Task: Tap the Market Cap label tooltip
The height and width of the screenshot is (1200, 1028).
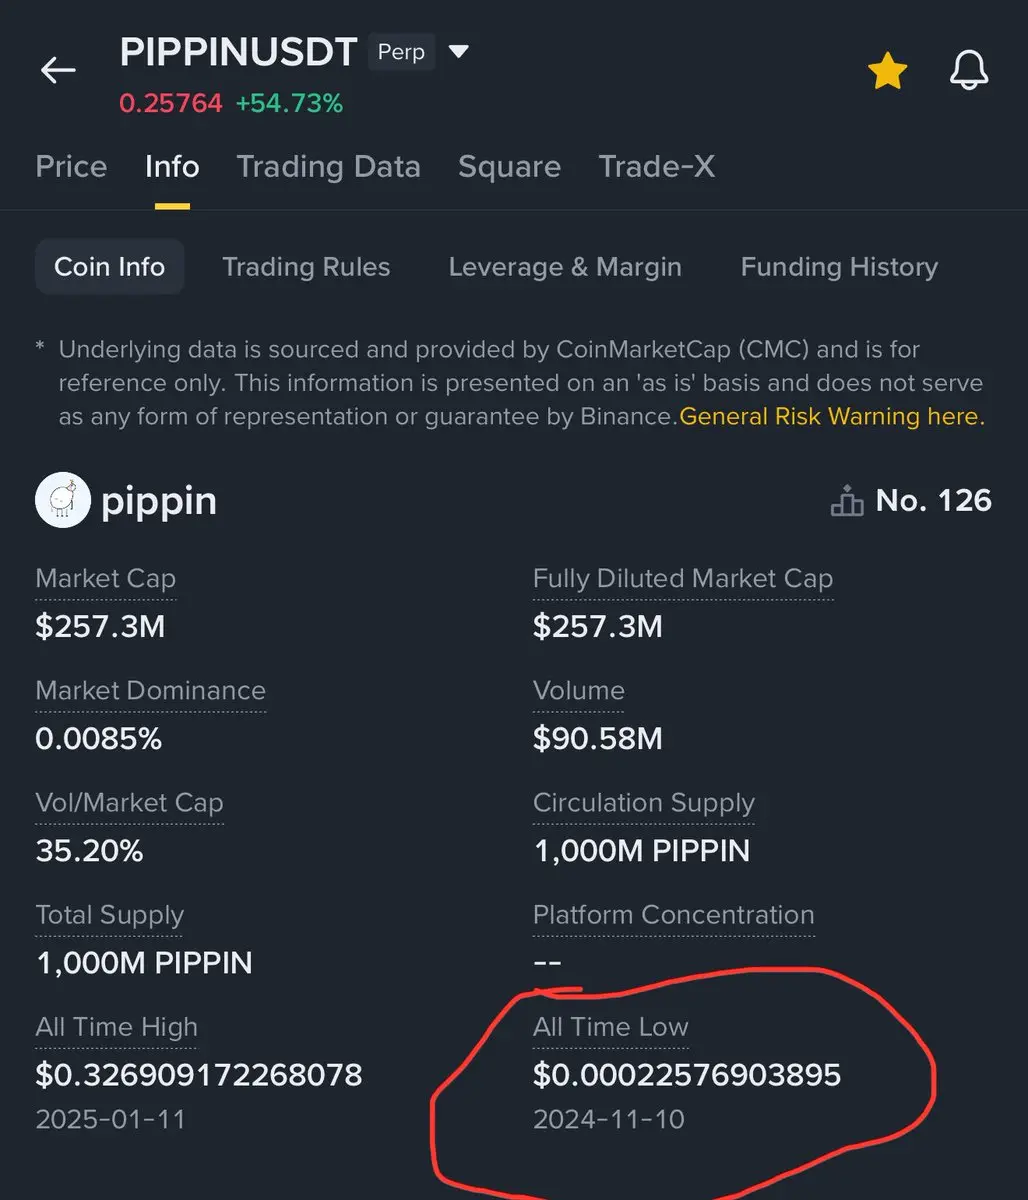Action: pos(105,579)
